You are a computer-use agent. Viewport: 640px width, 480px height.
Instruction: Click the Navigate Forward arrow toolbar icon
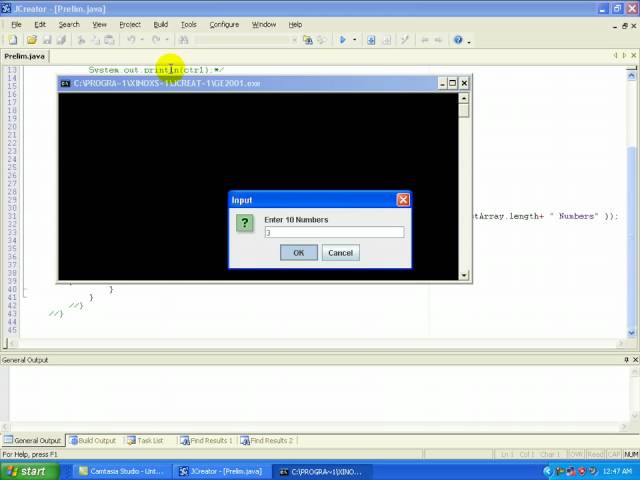coord(438,40)
